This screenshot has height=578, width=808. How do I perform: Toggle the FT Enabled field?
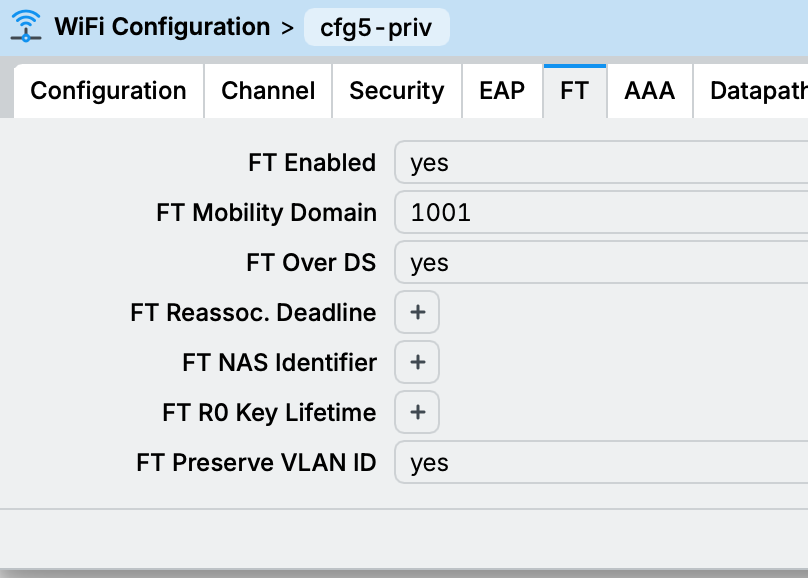pyautogui.click(x=601, y=162)
